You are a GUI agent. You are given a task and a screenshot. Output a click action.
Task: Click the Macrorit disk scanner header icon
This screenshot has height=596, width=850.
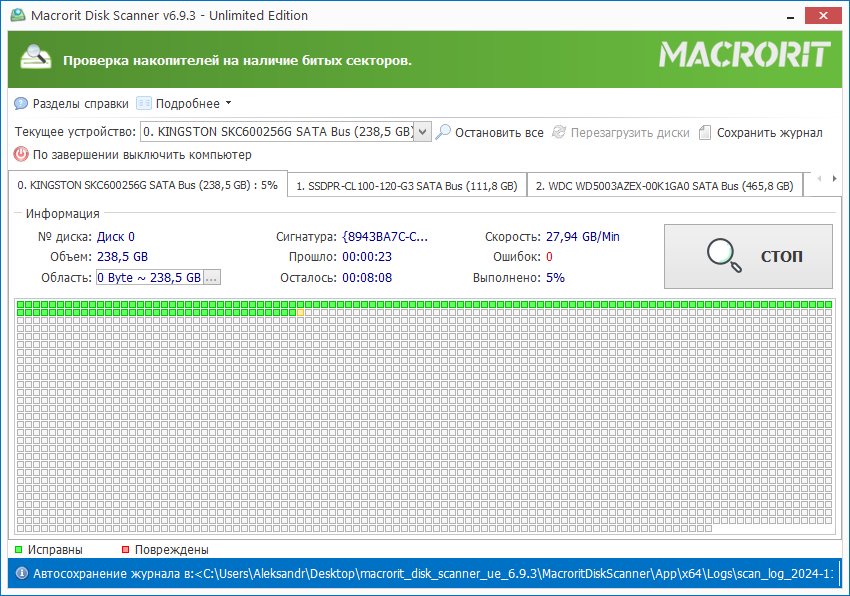35,59
